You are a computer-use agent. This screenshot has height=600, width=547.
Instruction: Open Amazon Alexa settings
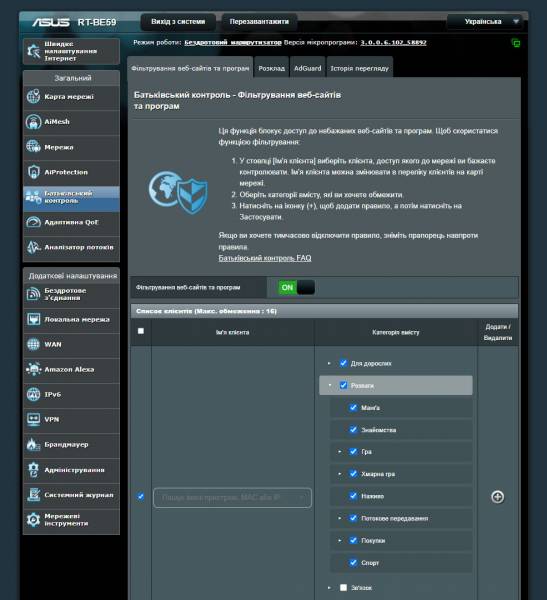click(x=71, y=370)
